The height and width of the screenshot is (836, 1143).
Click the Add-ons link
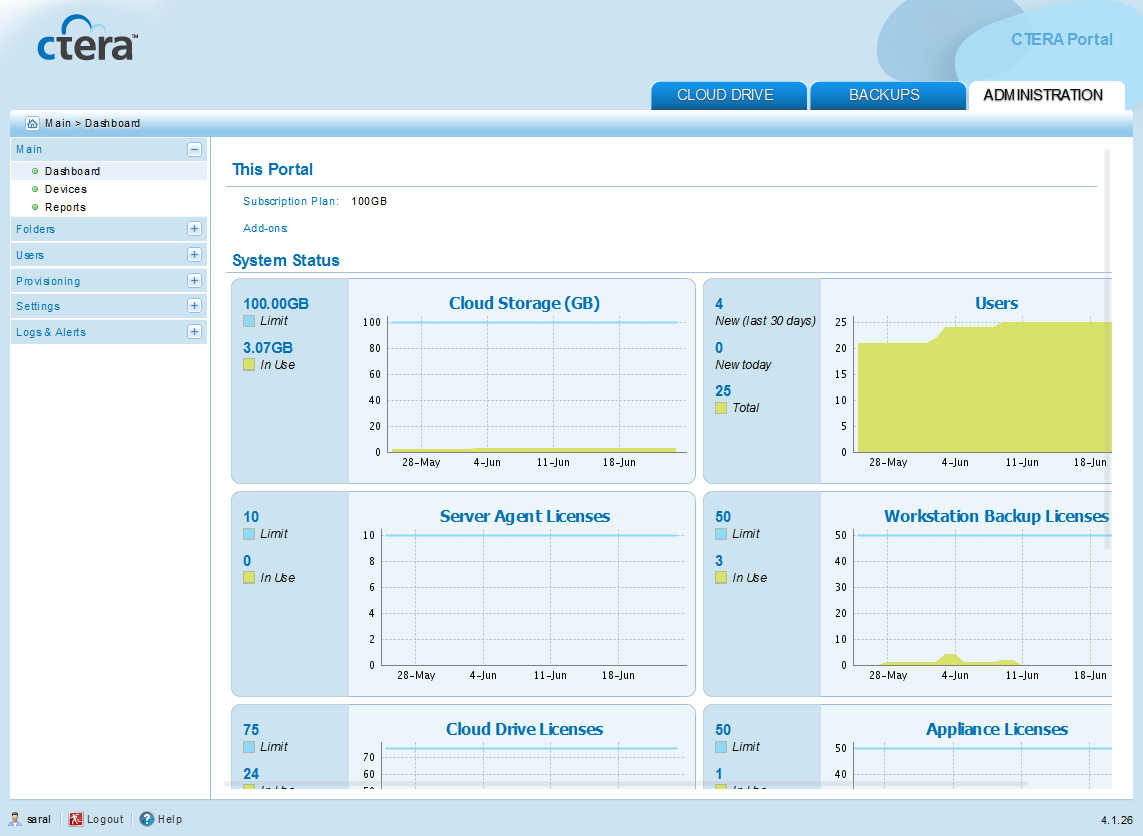(265, 228)
